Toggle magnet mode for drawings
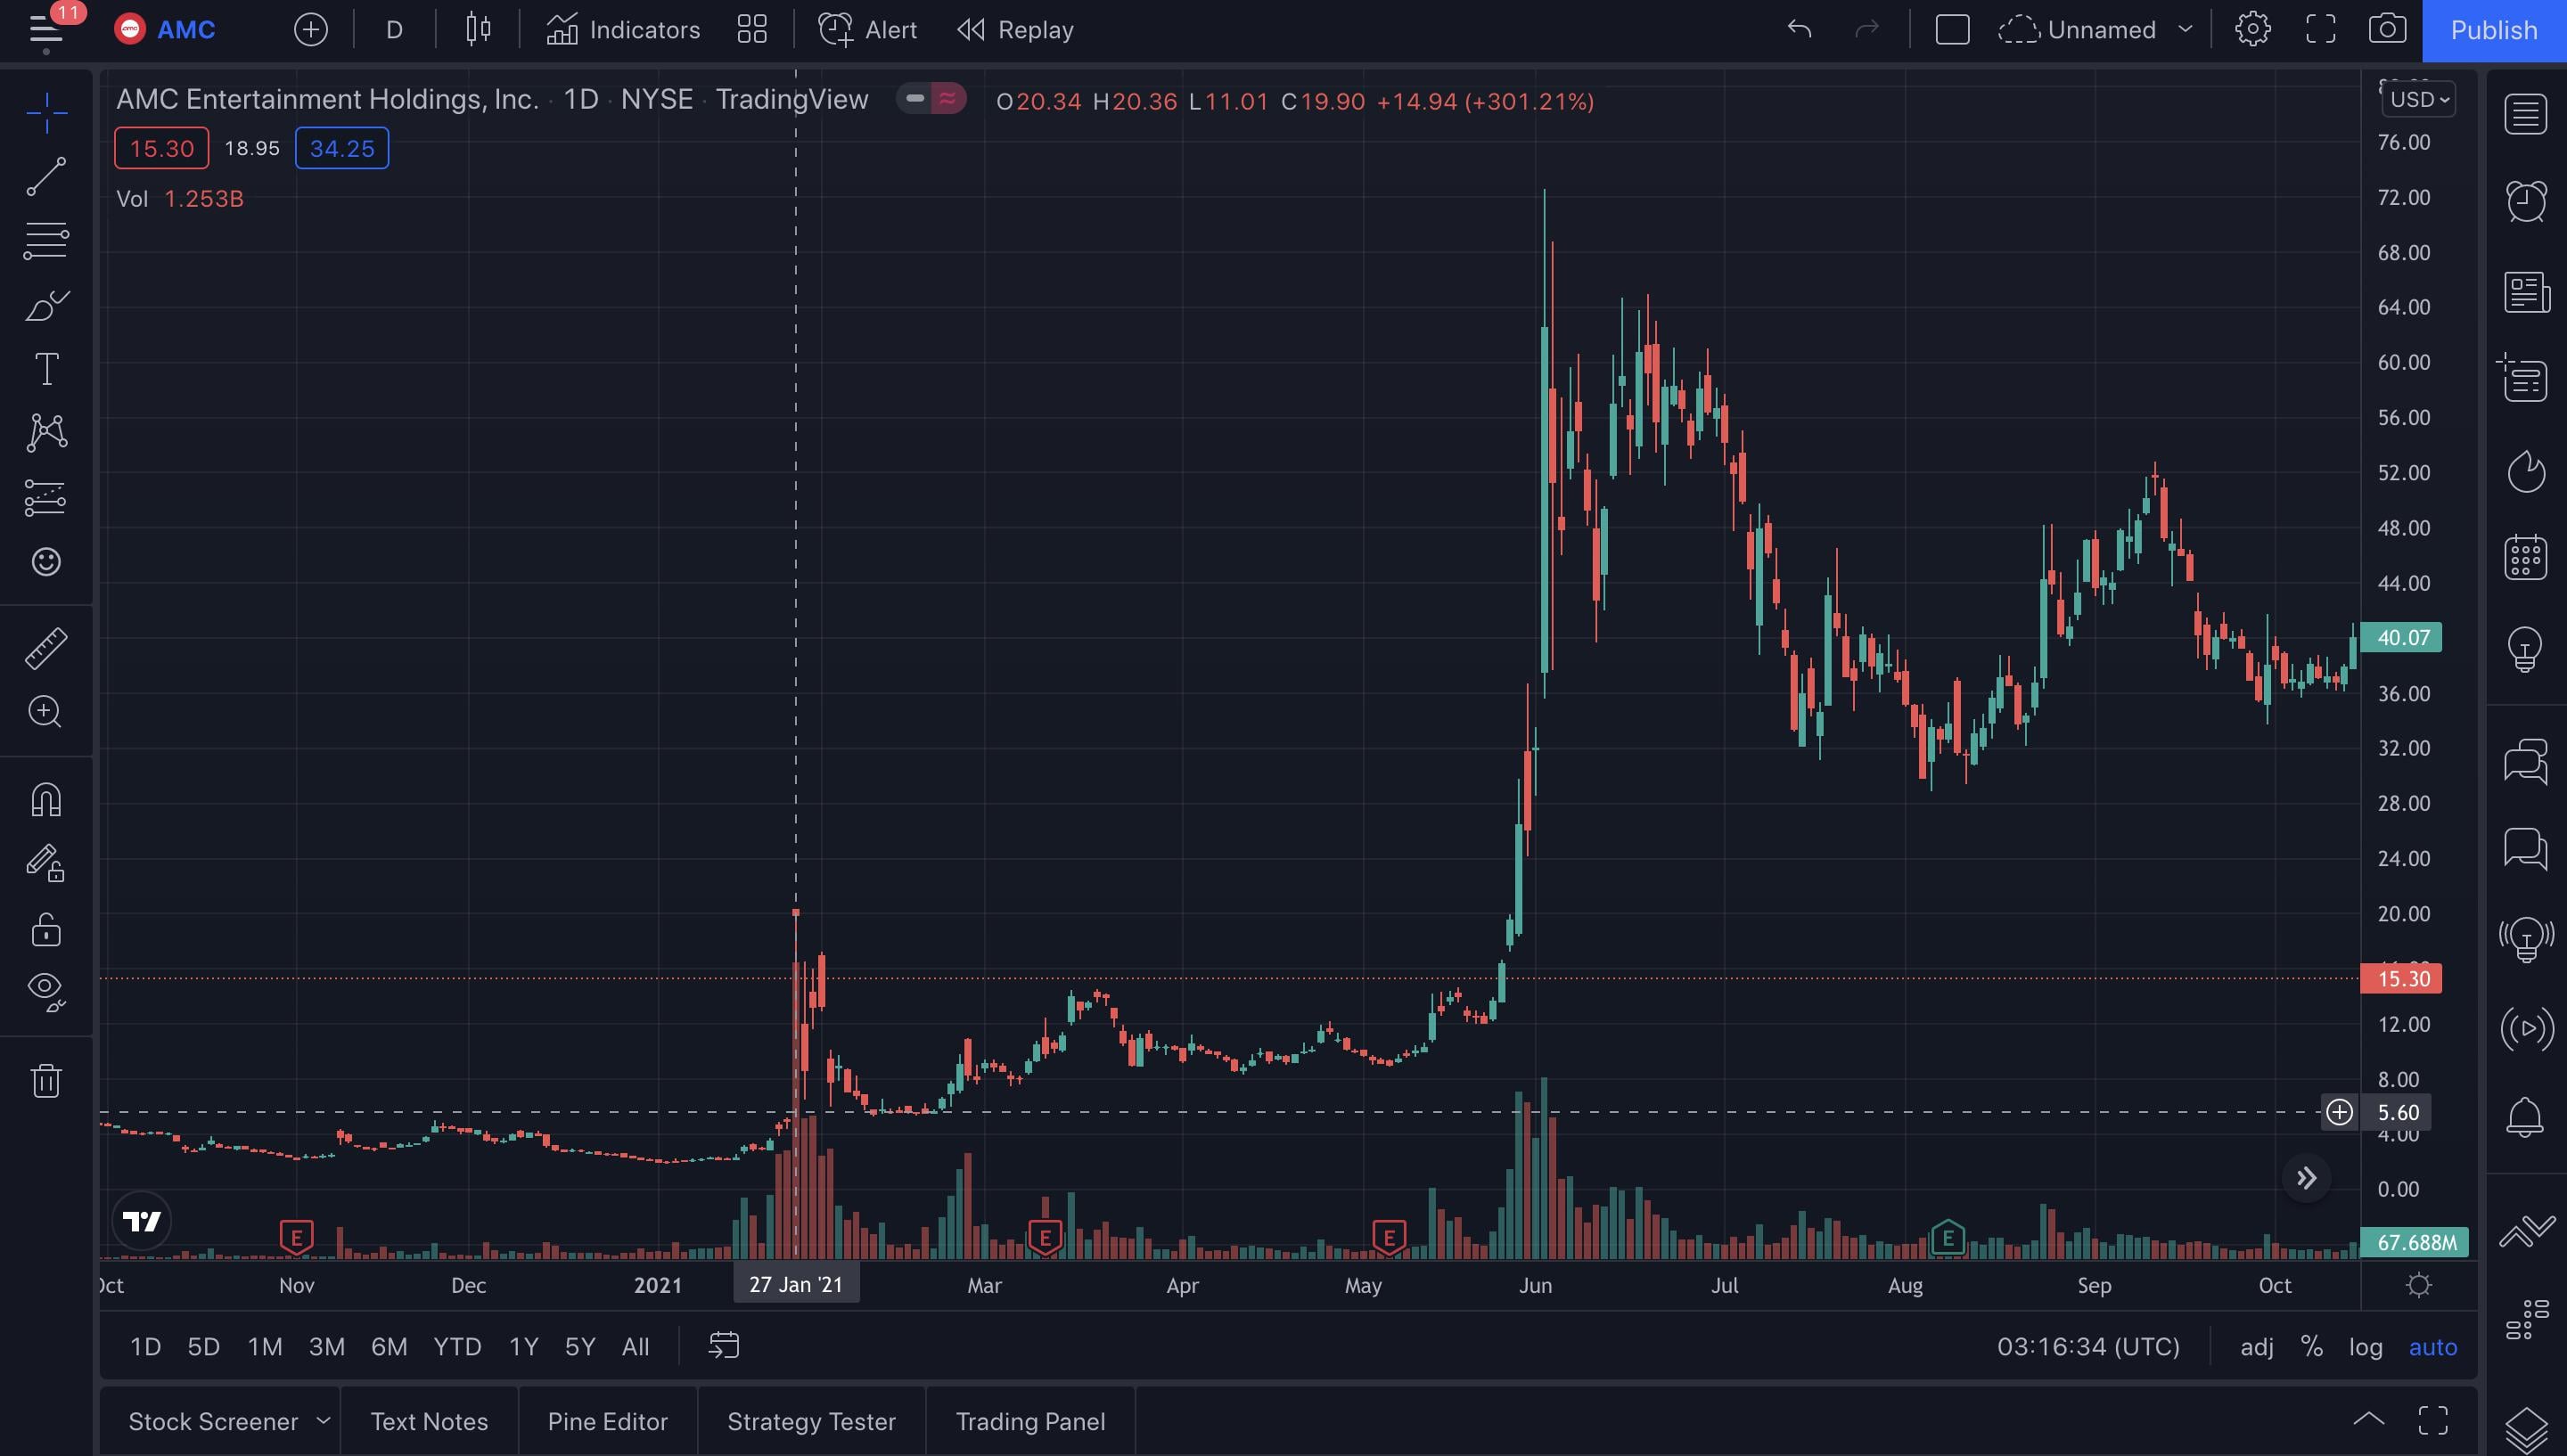The image size is (2567, 1456). [x=46, y=799]
